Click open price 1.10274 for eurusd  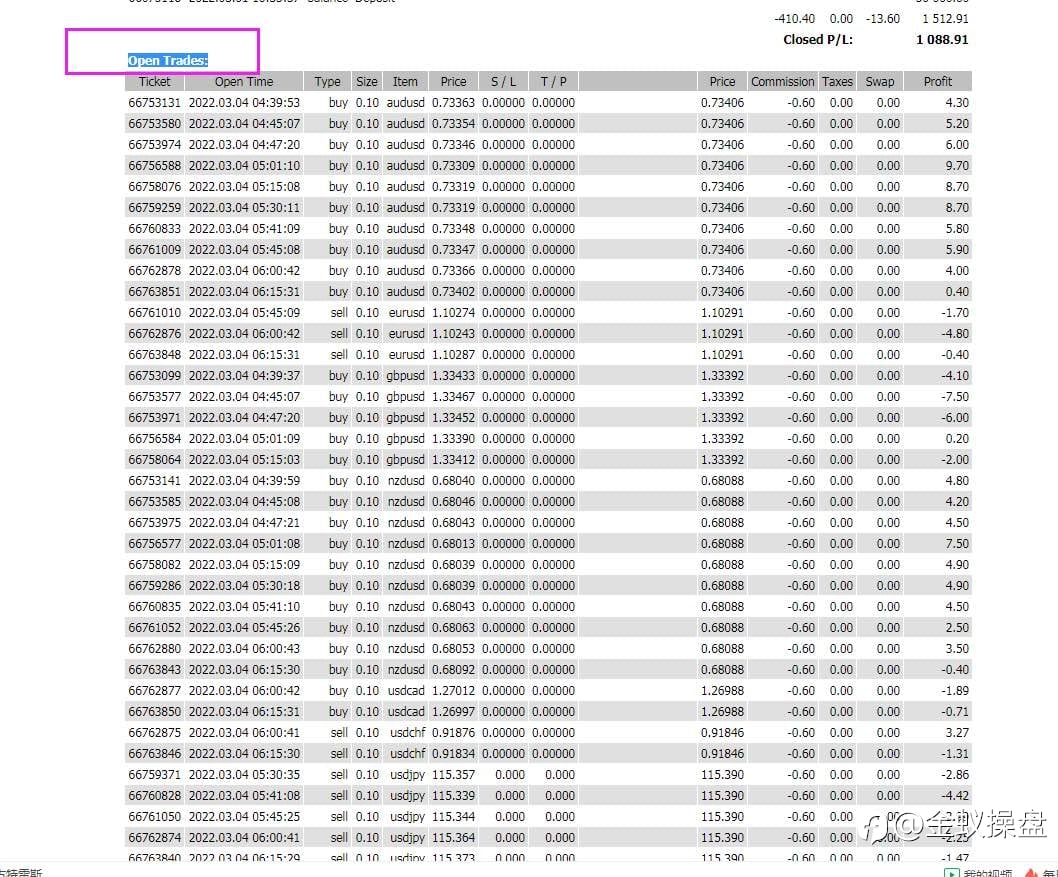tap(453, 312)
